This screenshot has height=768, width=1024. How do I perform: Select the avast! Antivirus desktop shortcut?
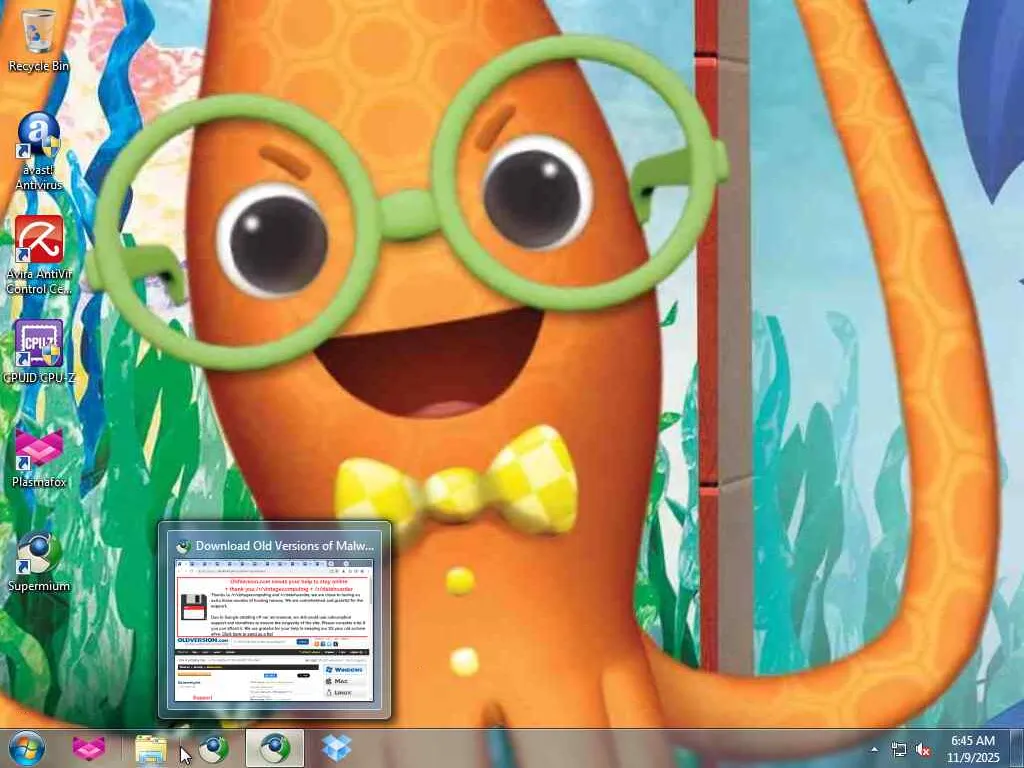click(39, 150)
